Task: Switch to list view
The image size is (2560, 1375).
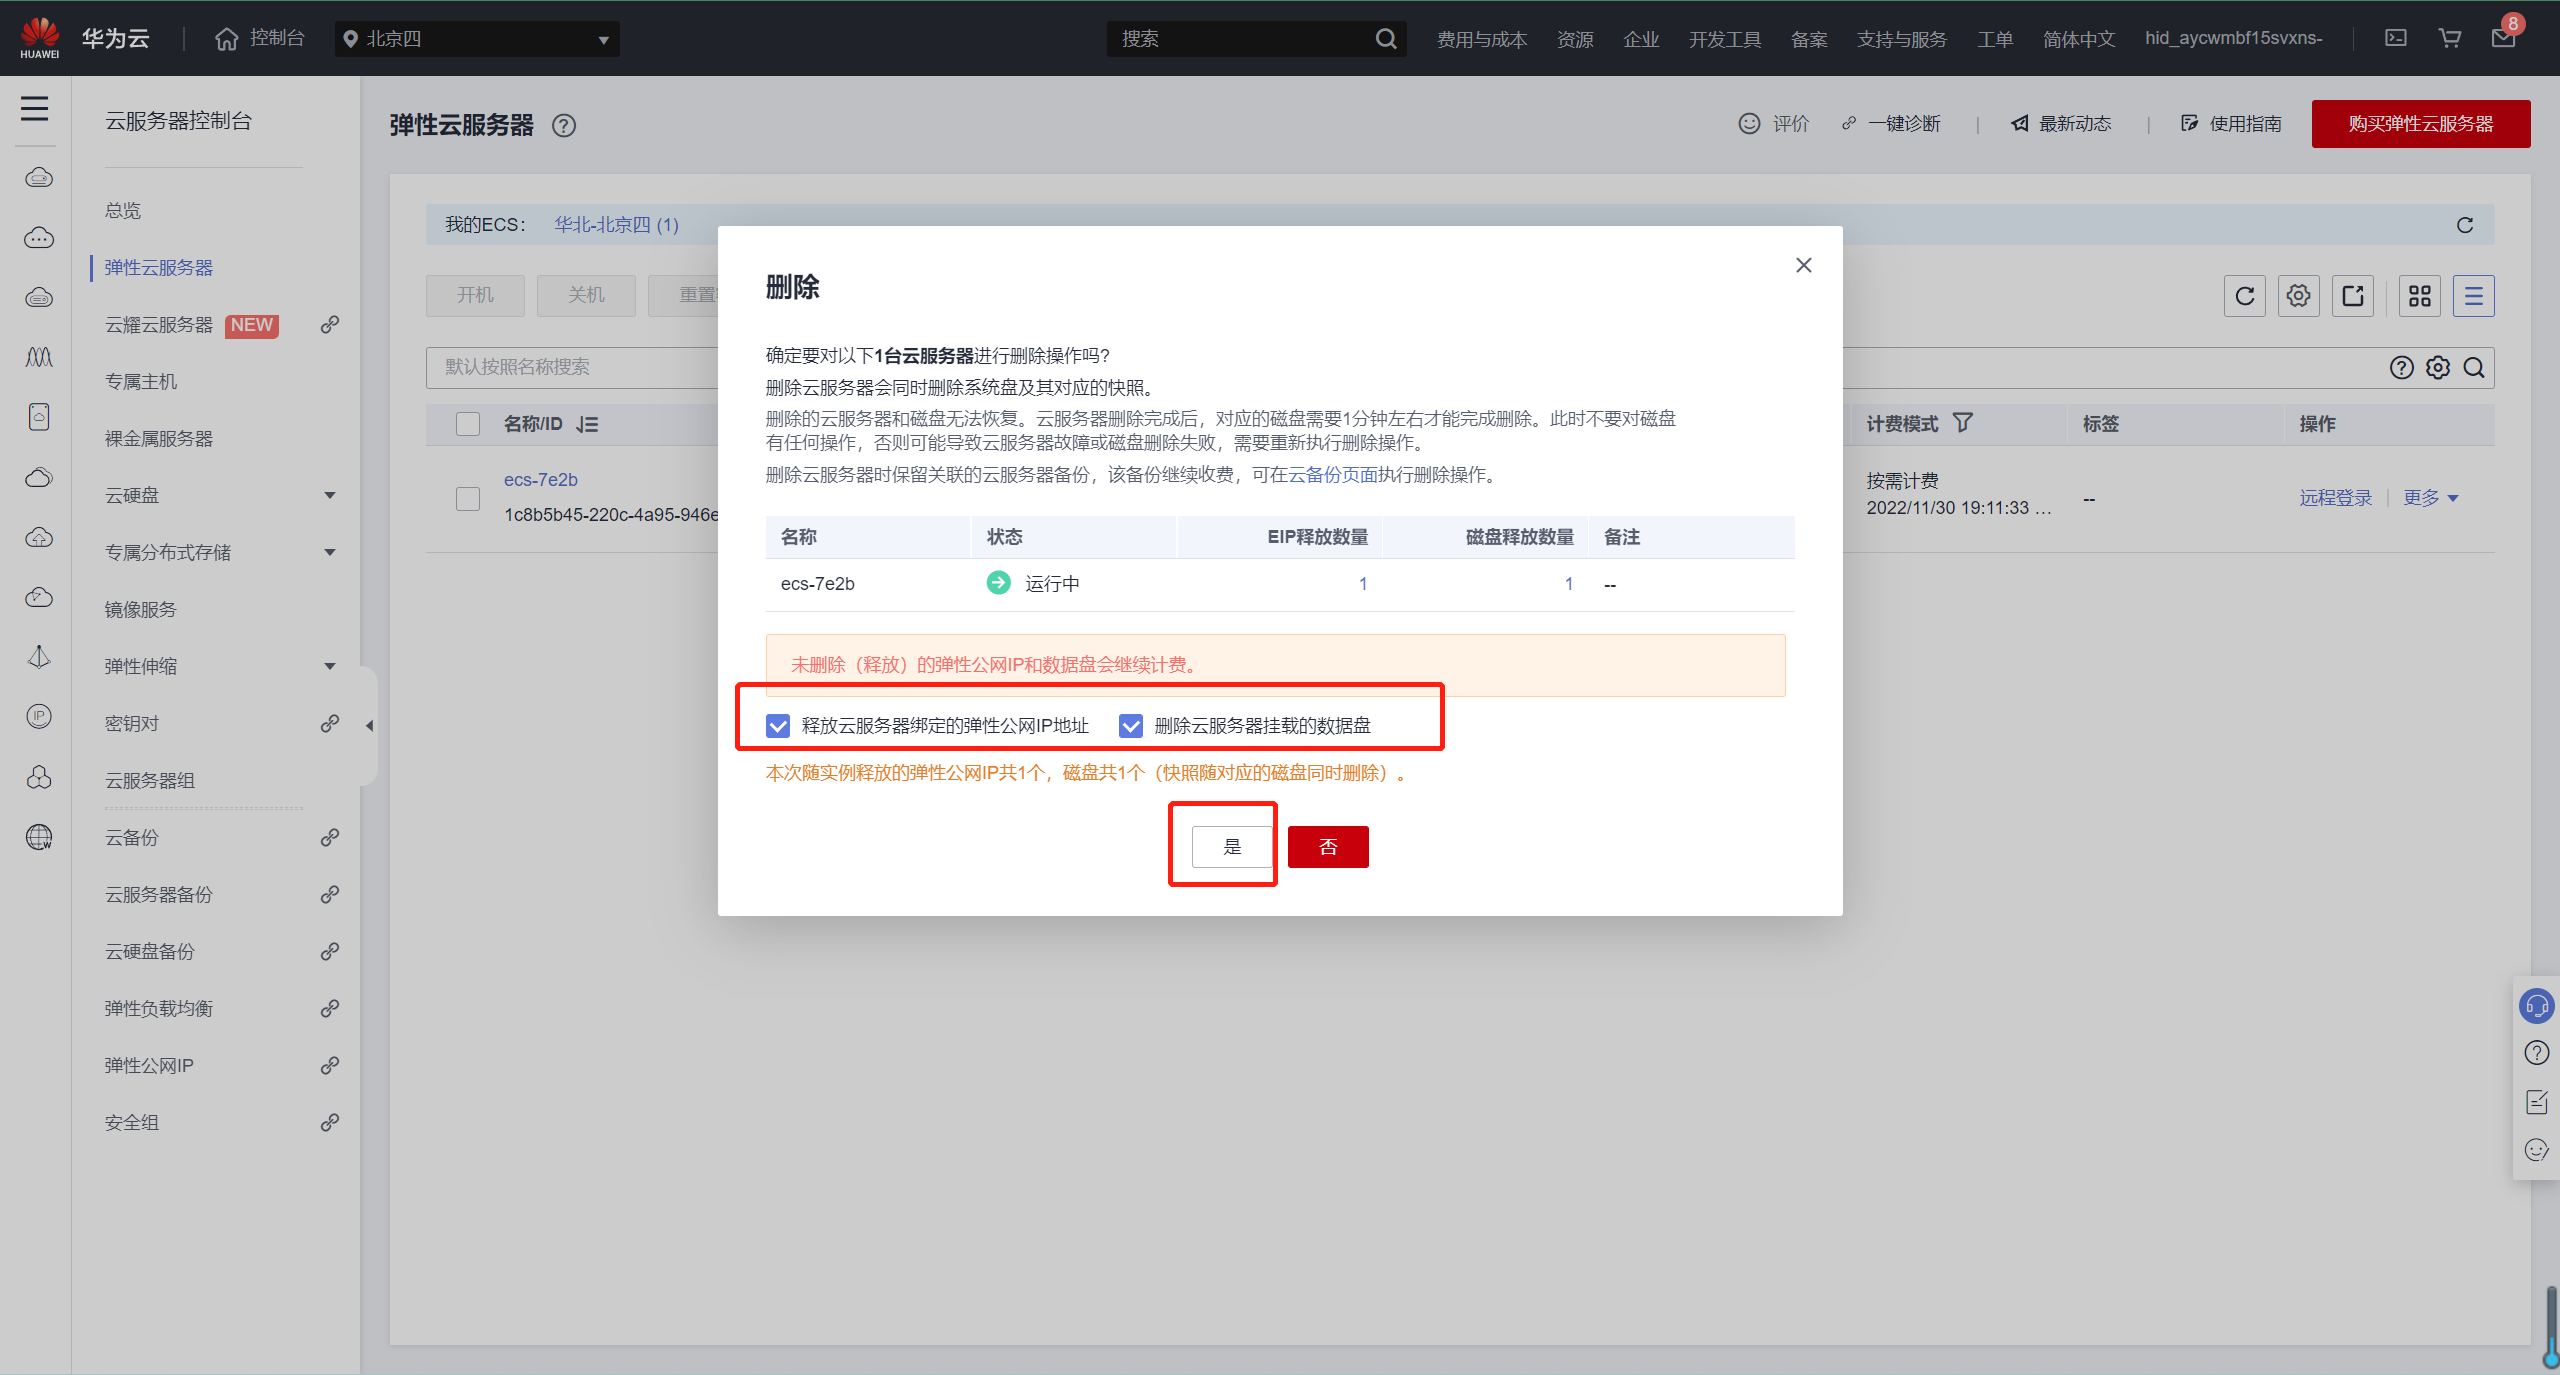Action: click(x=2474, y=296)
